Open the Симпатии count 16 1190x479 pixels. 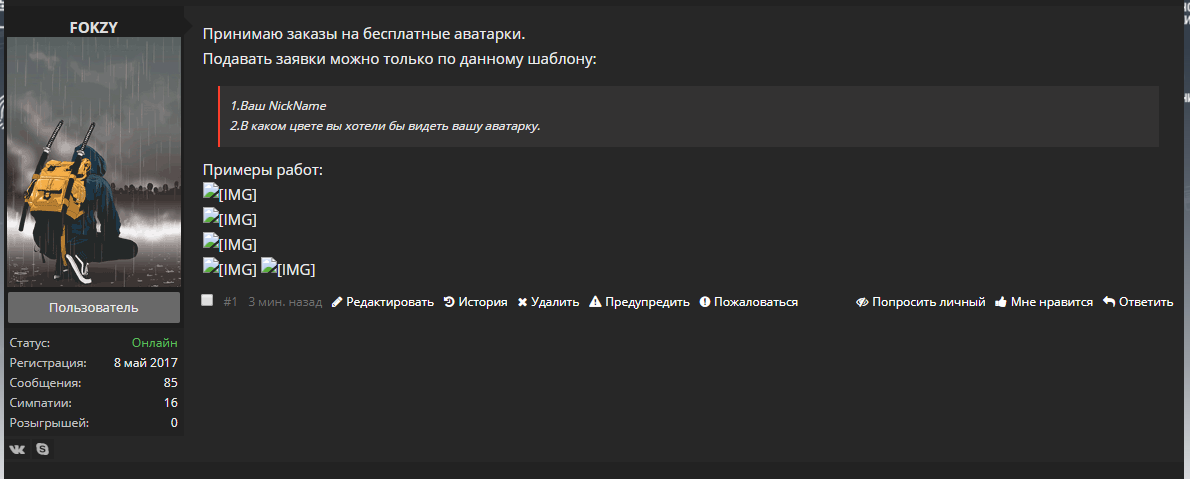170,403
